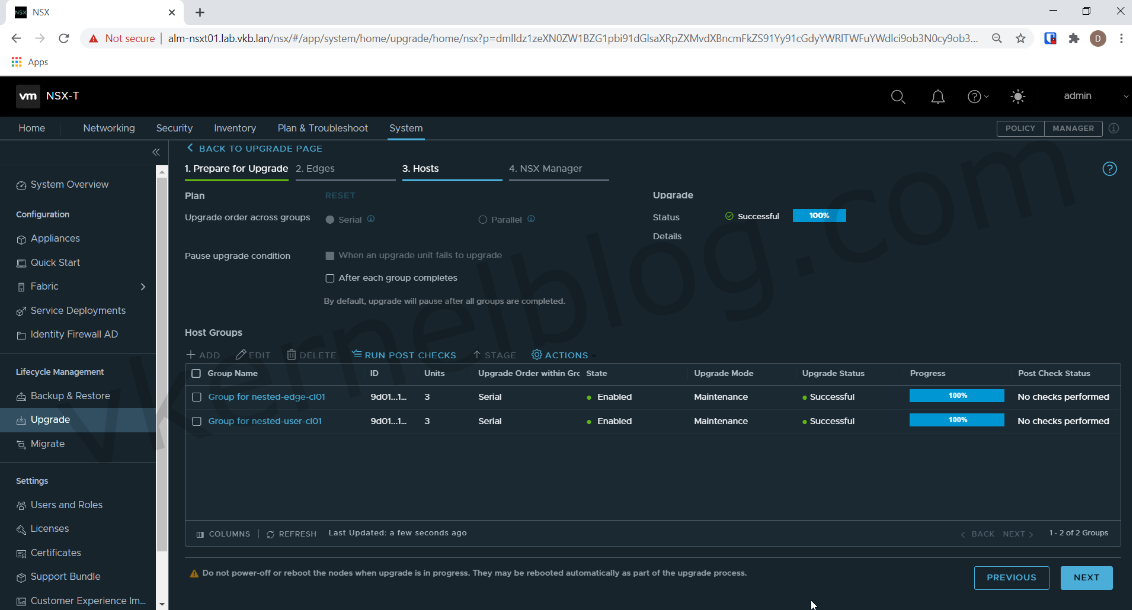View notifications via bell icon
1132x610 pixels.
[x=937, y=96]
